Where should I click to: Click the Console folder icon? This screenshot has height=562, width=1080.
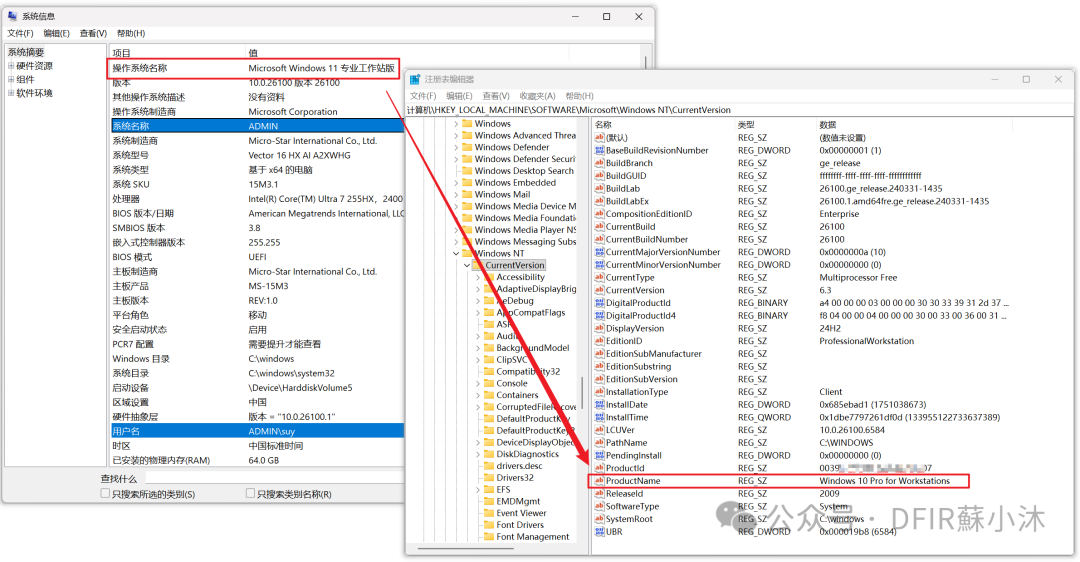tap(489, 383)
